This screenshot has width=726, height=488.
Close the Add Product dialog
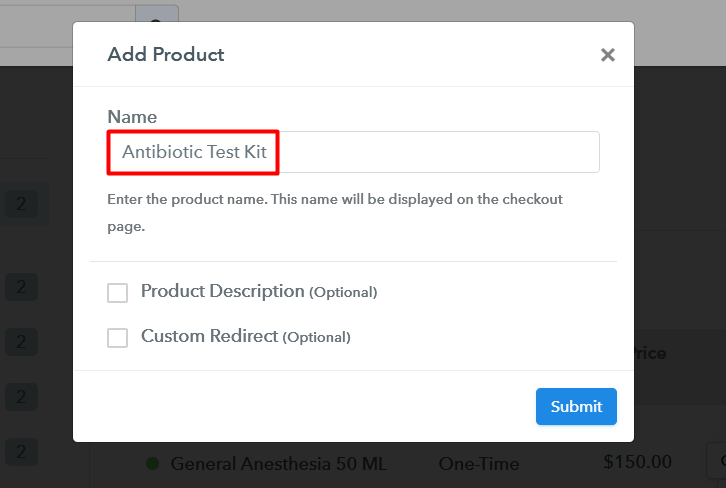[607, 55]
